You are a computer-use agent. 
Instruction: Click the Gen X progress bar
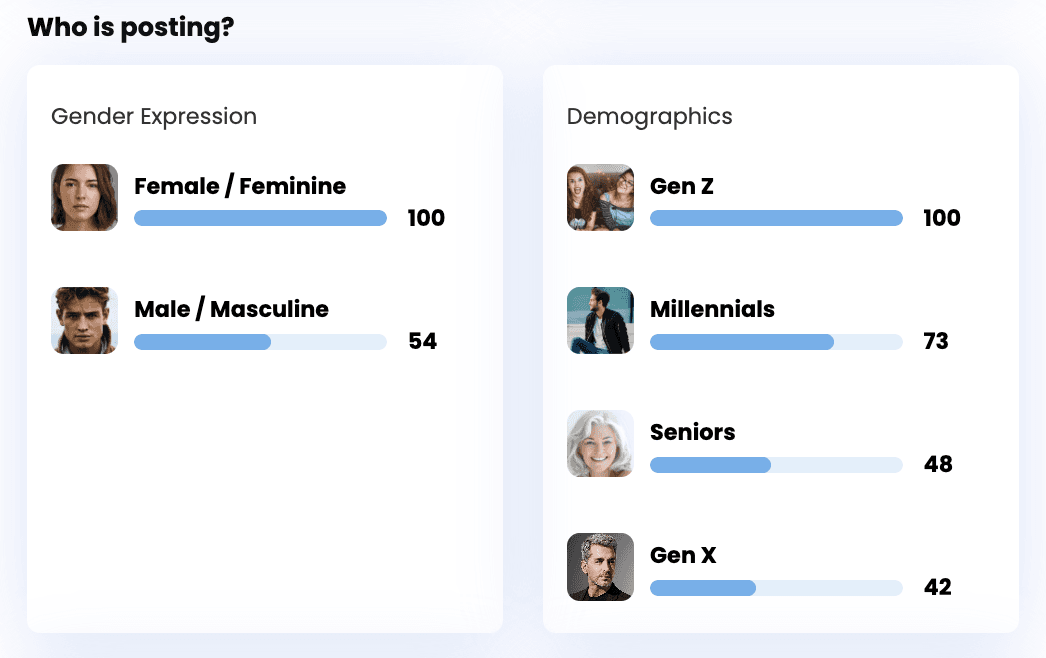coord(776,588)
